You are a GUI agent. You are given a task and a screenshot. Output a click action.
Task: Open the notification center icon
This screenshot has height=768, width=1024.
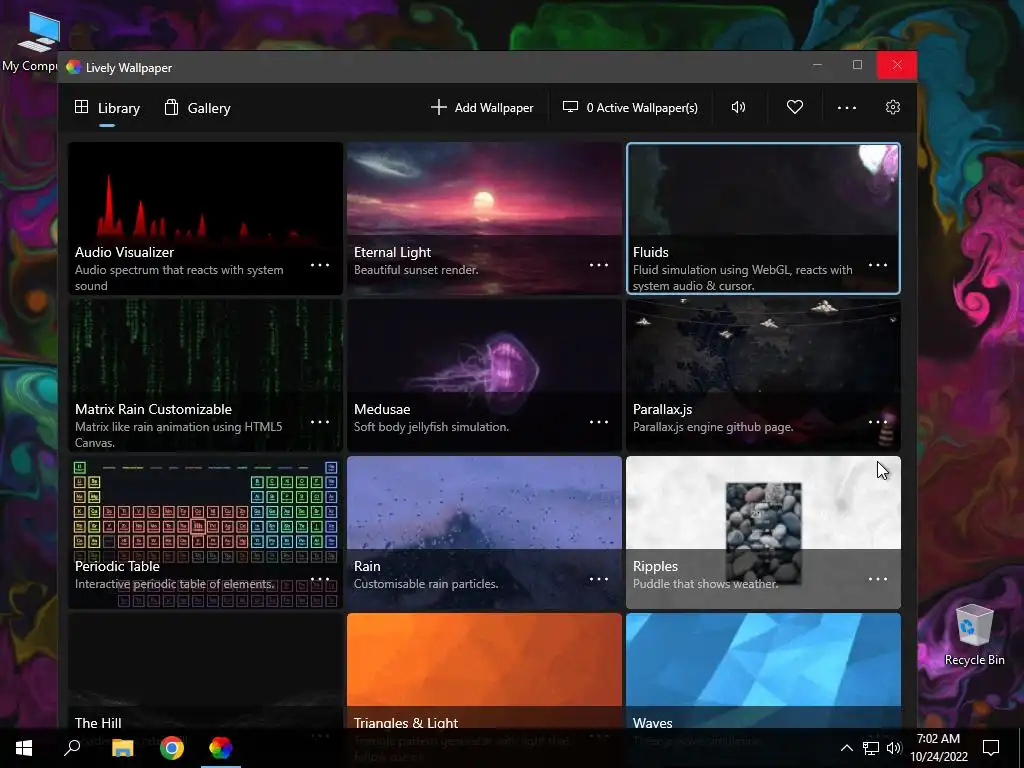pos(991,748)
